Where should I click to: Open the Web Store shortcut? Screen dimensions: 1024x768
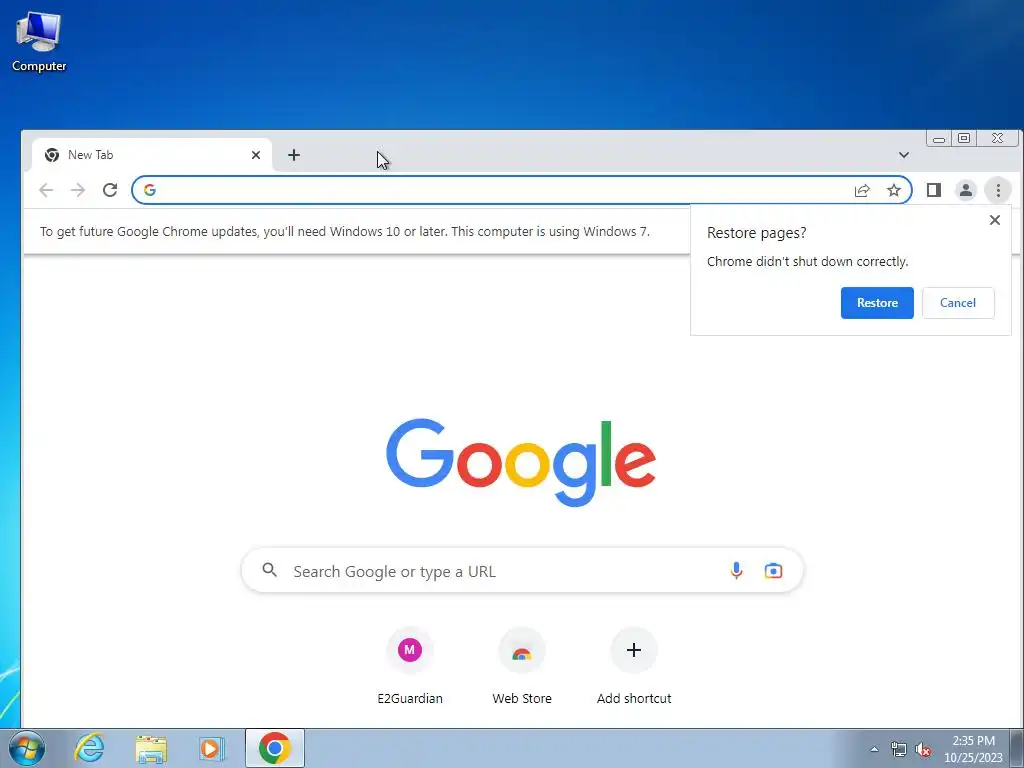522,666
